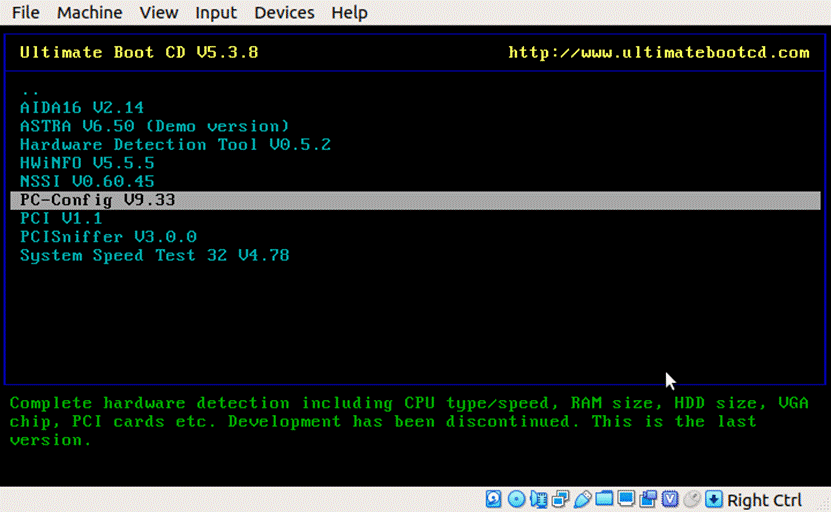Image resolution: width=831 pixels, height=512 pixels.
Task: Select AIDA16 V2.14 entry
Action: 82,108
